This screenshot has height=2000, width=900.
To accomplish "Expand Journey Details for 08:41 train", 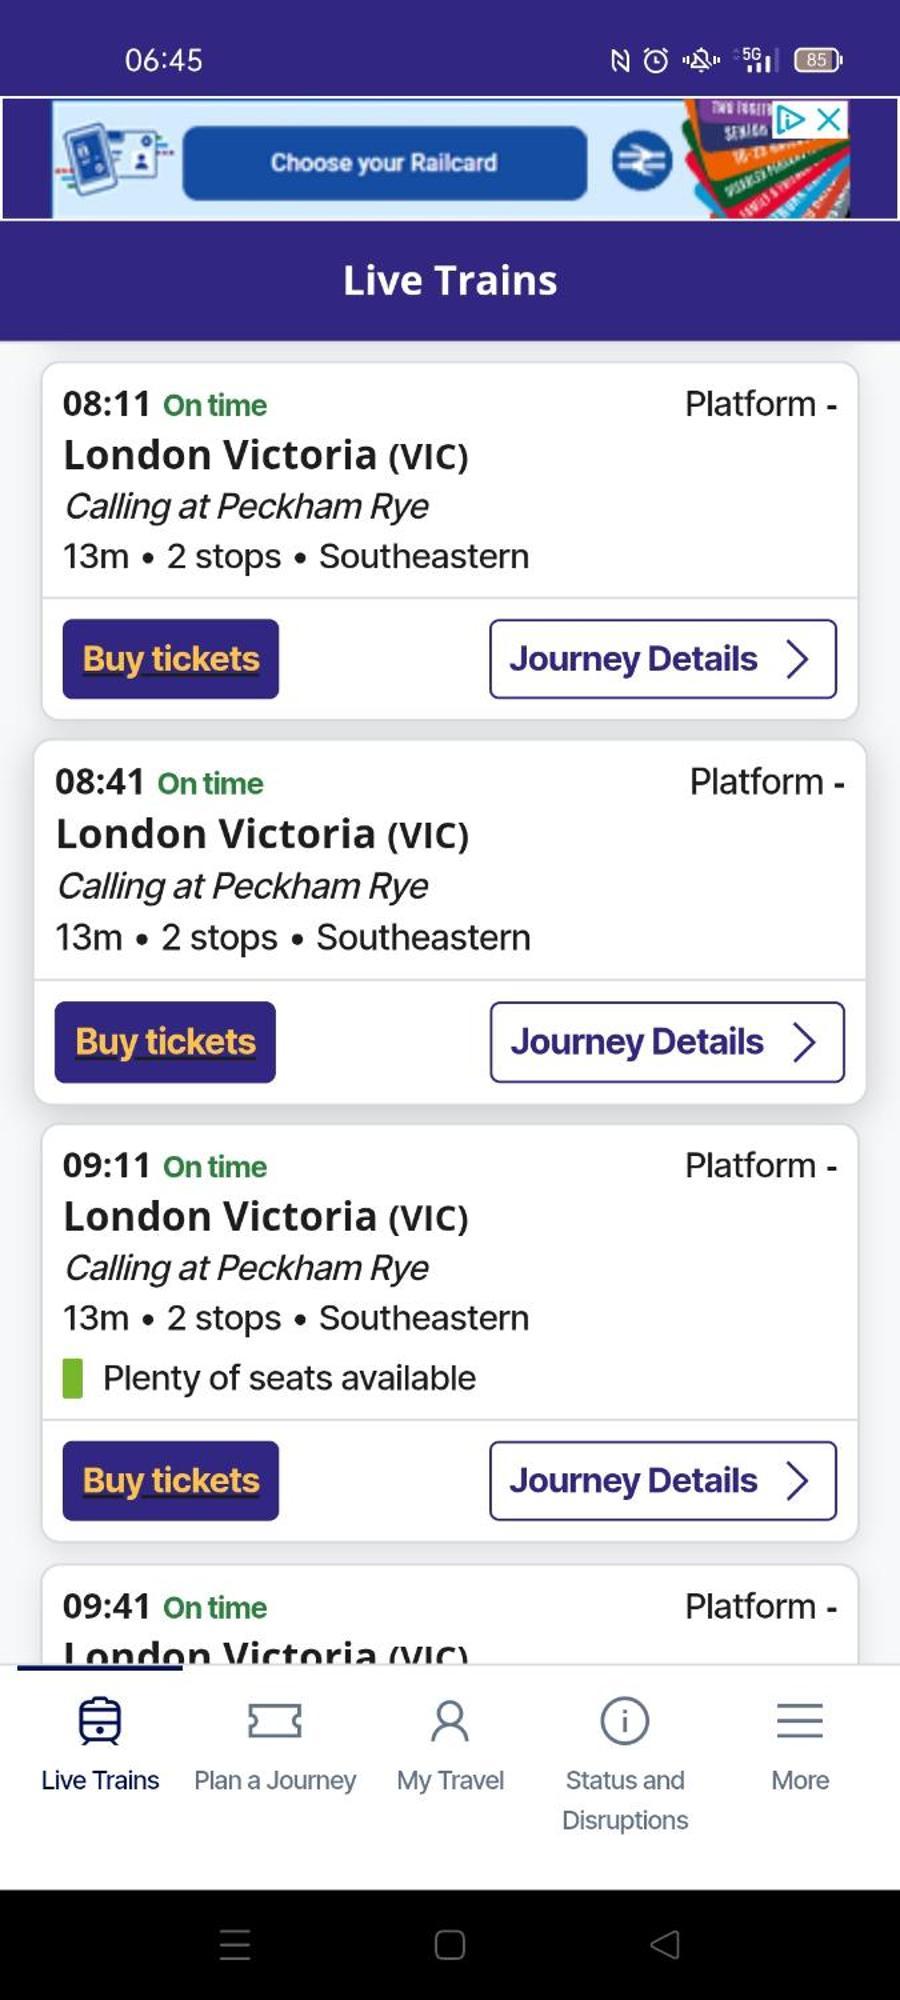I will pos(667,1042).
